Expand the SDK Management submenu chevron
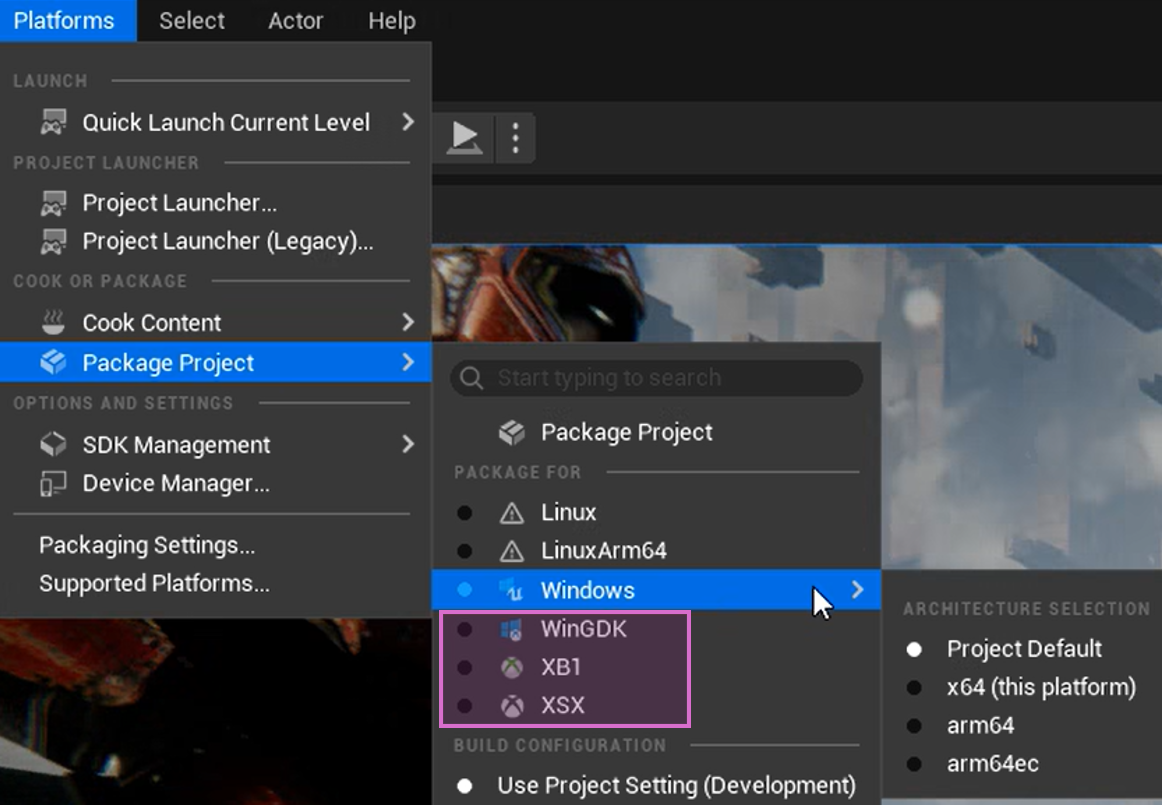Screen dimensions: 1162x805 [408, 444]
